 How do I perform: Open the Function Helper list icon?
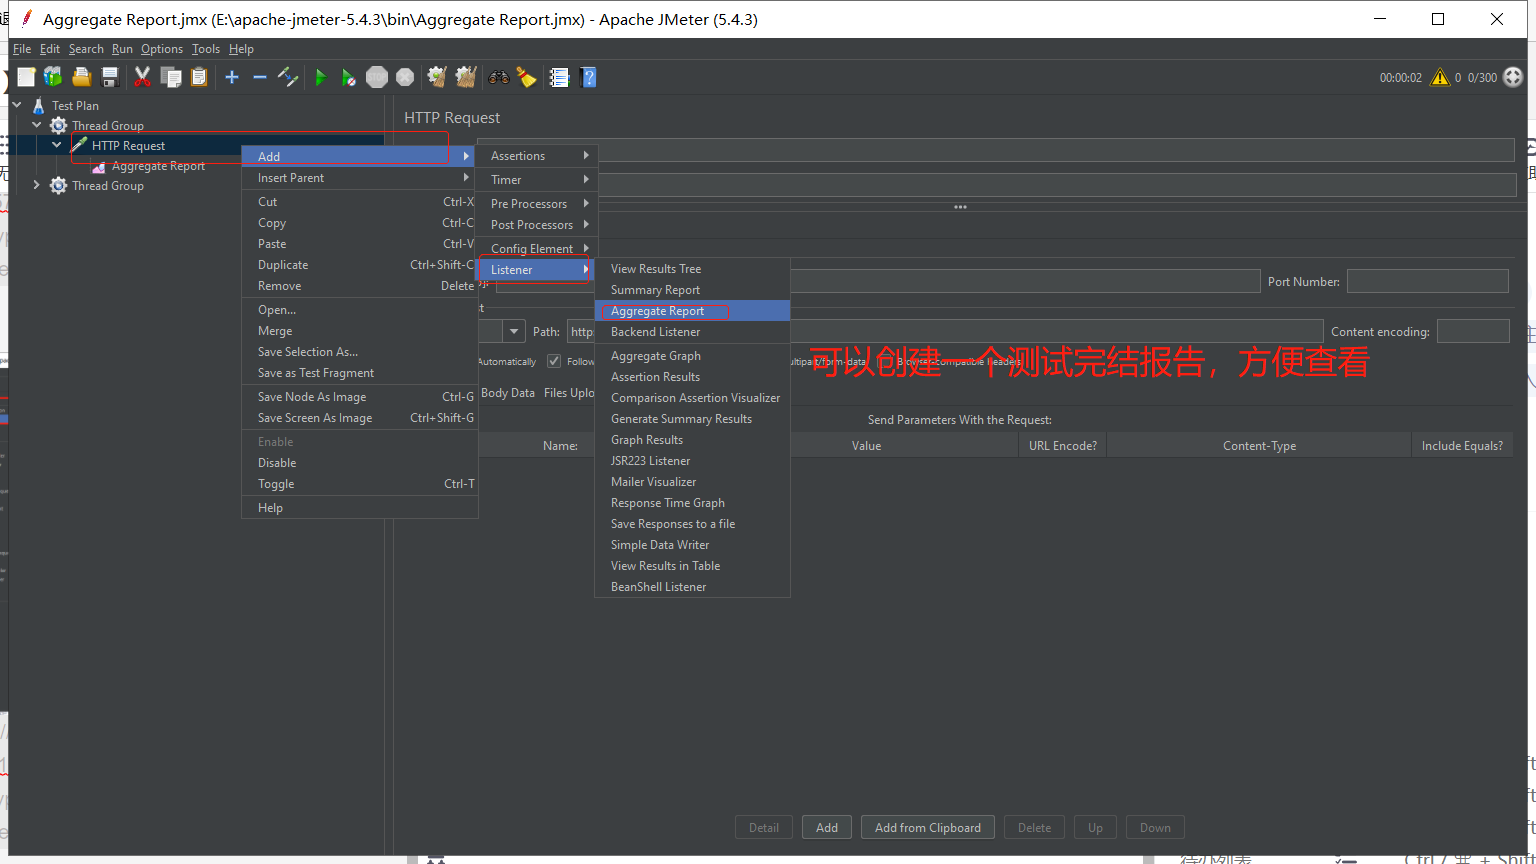pyautogui.click(x=559, y=77)
